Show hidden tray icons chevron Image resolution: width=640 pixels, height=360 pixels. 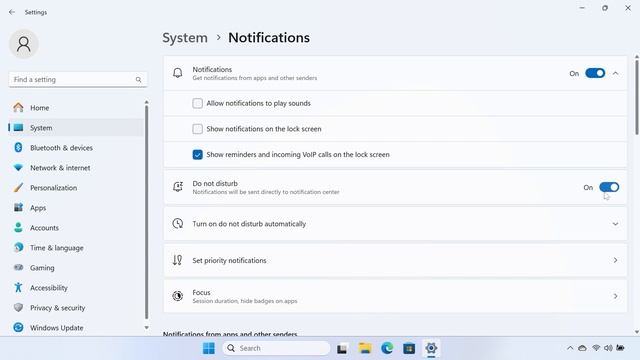[570, 348]
